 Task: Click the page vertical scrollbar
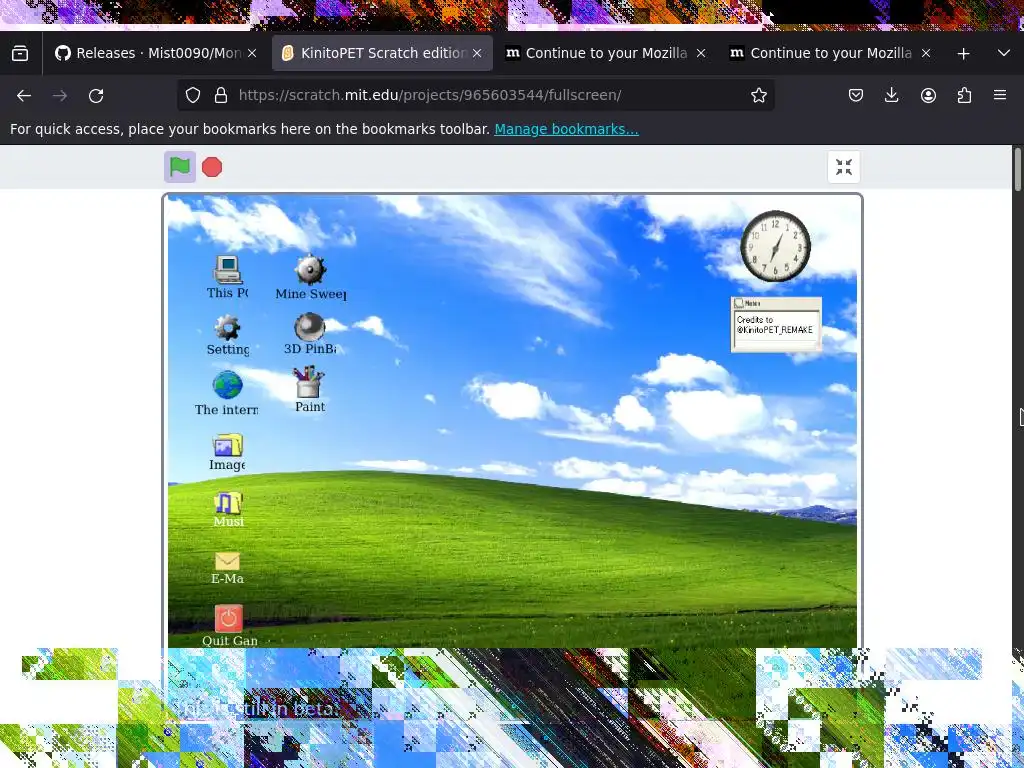point(1017,170)
